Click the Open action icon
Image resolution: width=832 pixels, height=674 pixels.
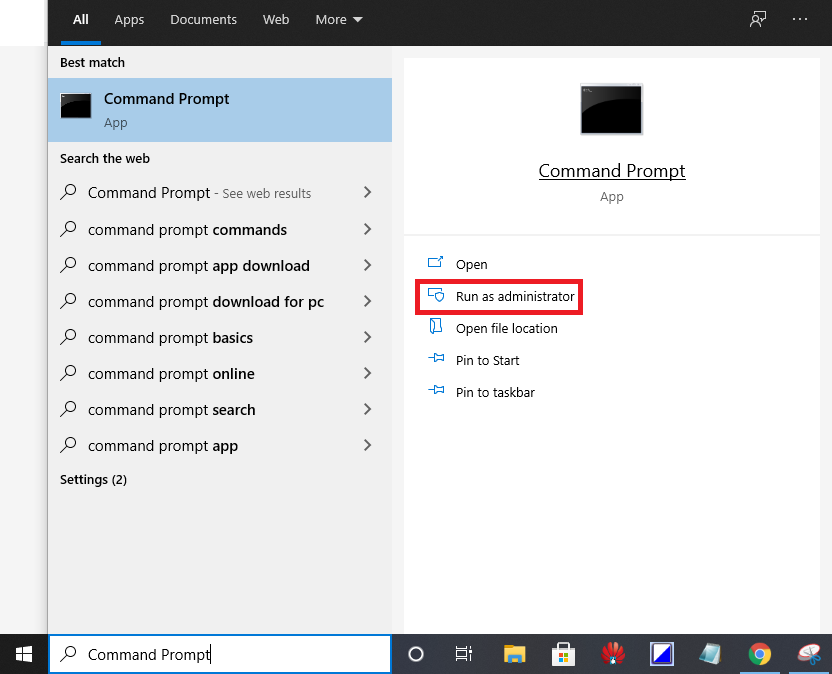click(435, 262)
